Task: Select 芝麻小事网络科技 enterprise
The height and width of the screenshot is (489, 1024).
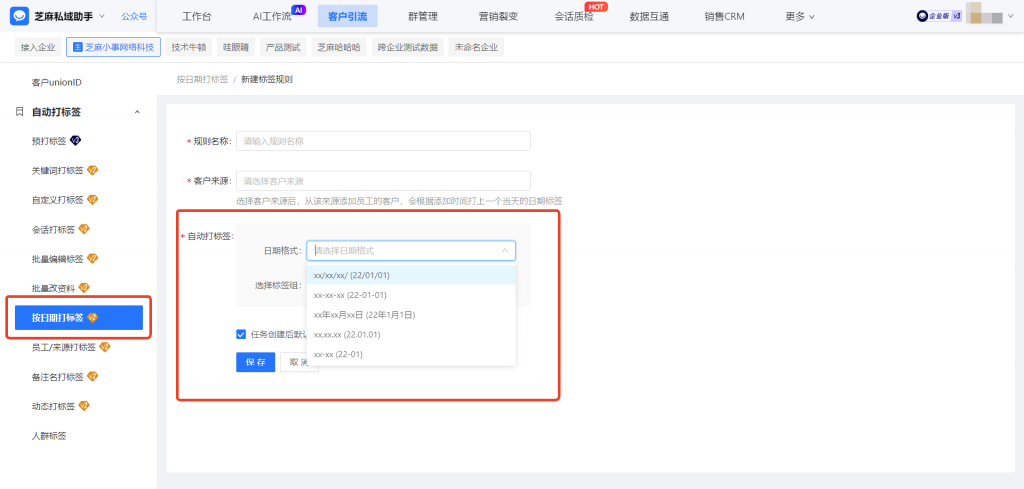Action: (114, 47)
